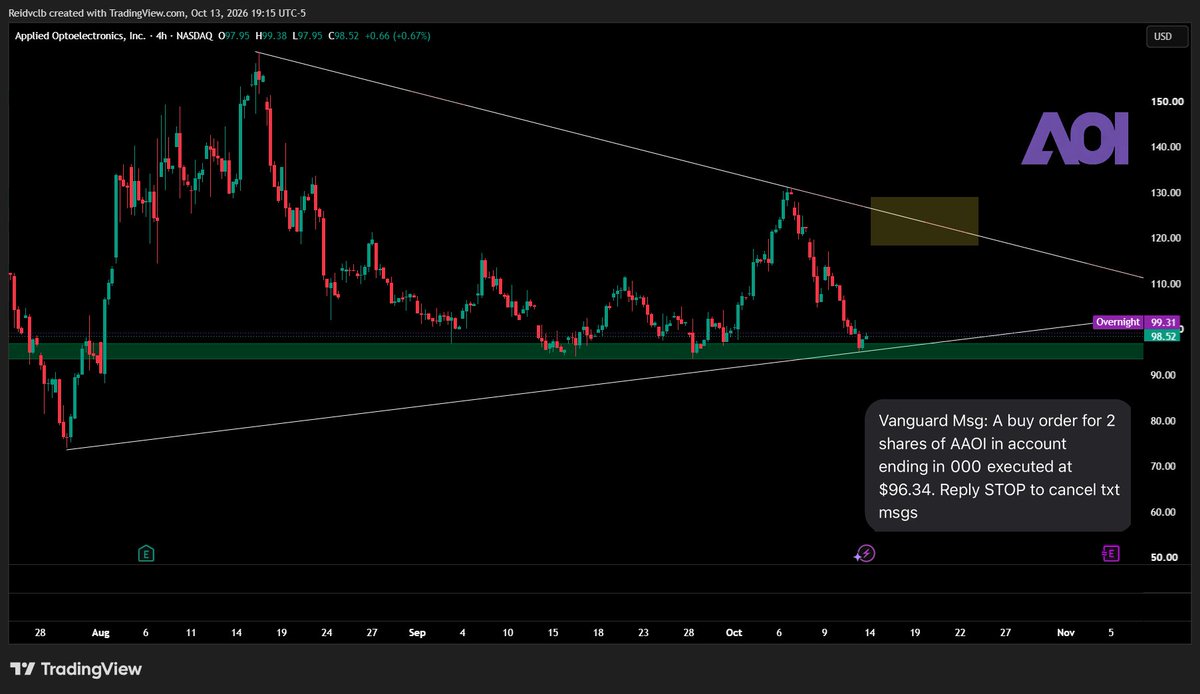1200x694 pixels.
Task: Click the 22 date label on time axis
Action: coord(961,633)
